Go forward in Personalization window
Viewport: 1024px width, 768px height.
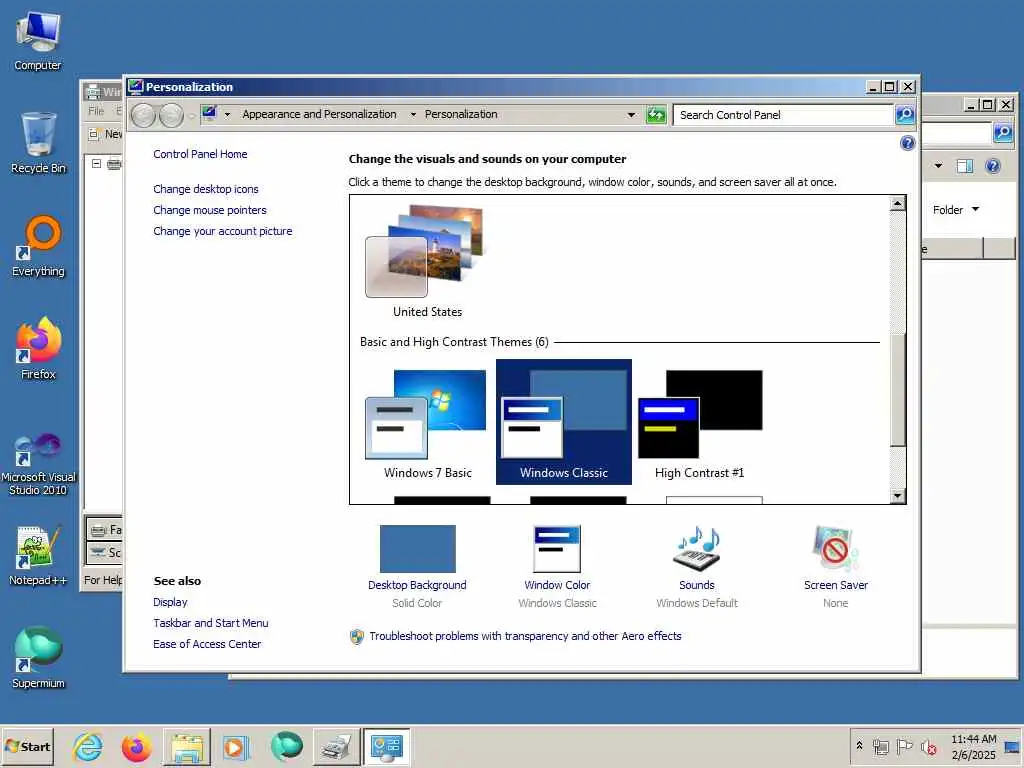(171, 116)
